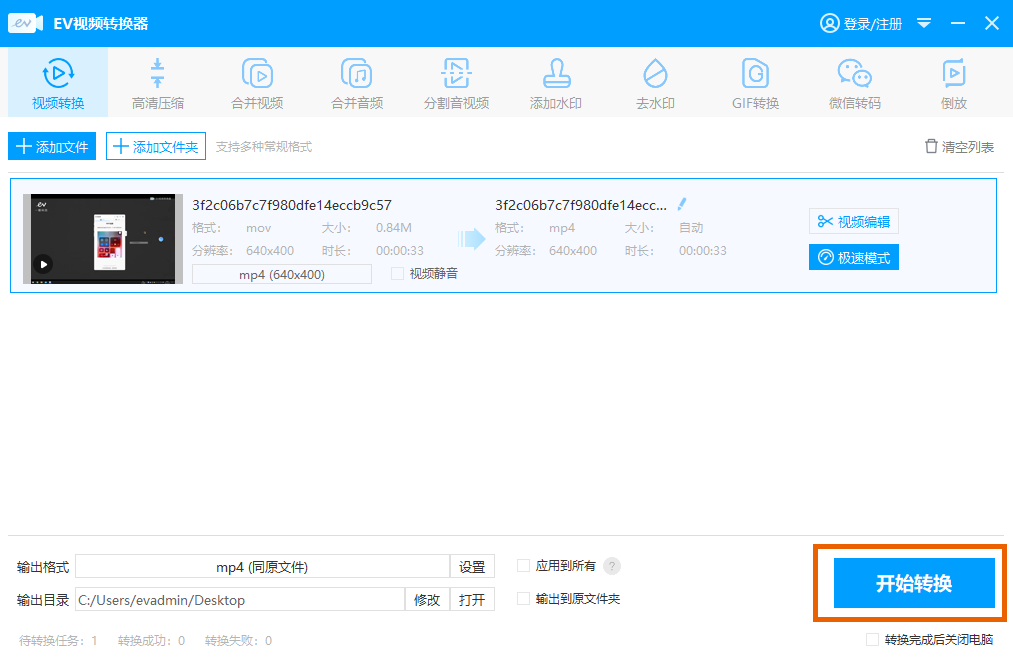
Task: Click the 设置 button next to output format
Action: pyautogui.click(x=472, y=567)
